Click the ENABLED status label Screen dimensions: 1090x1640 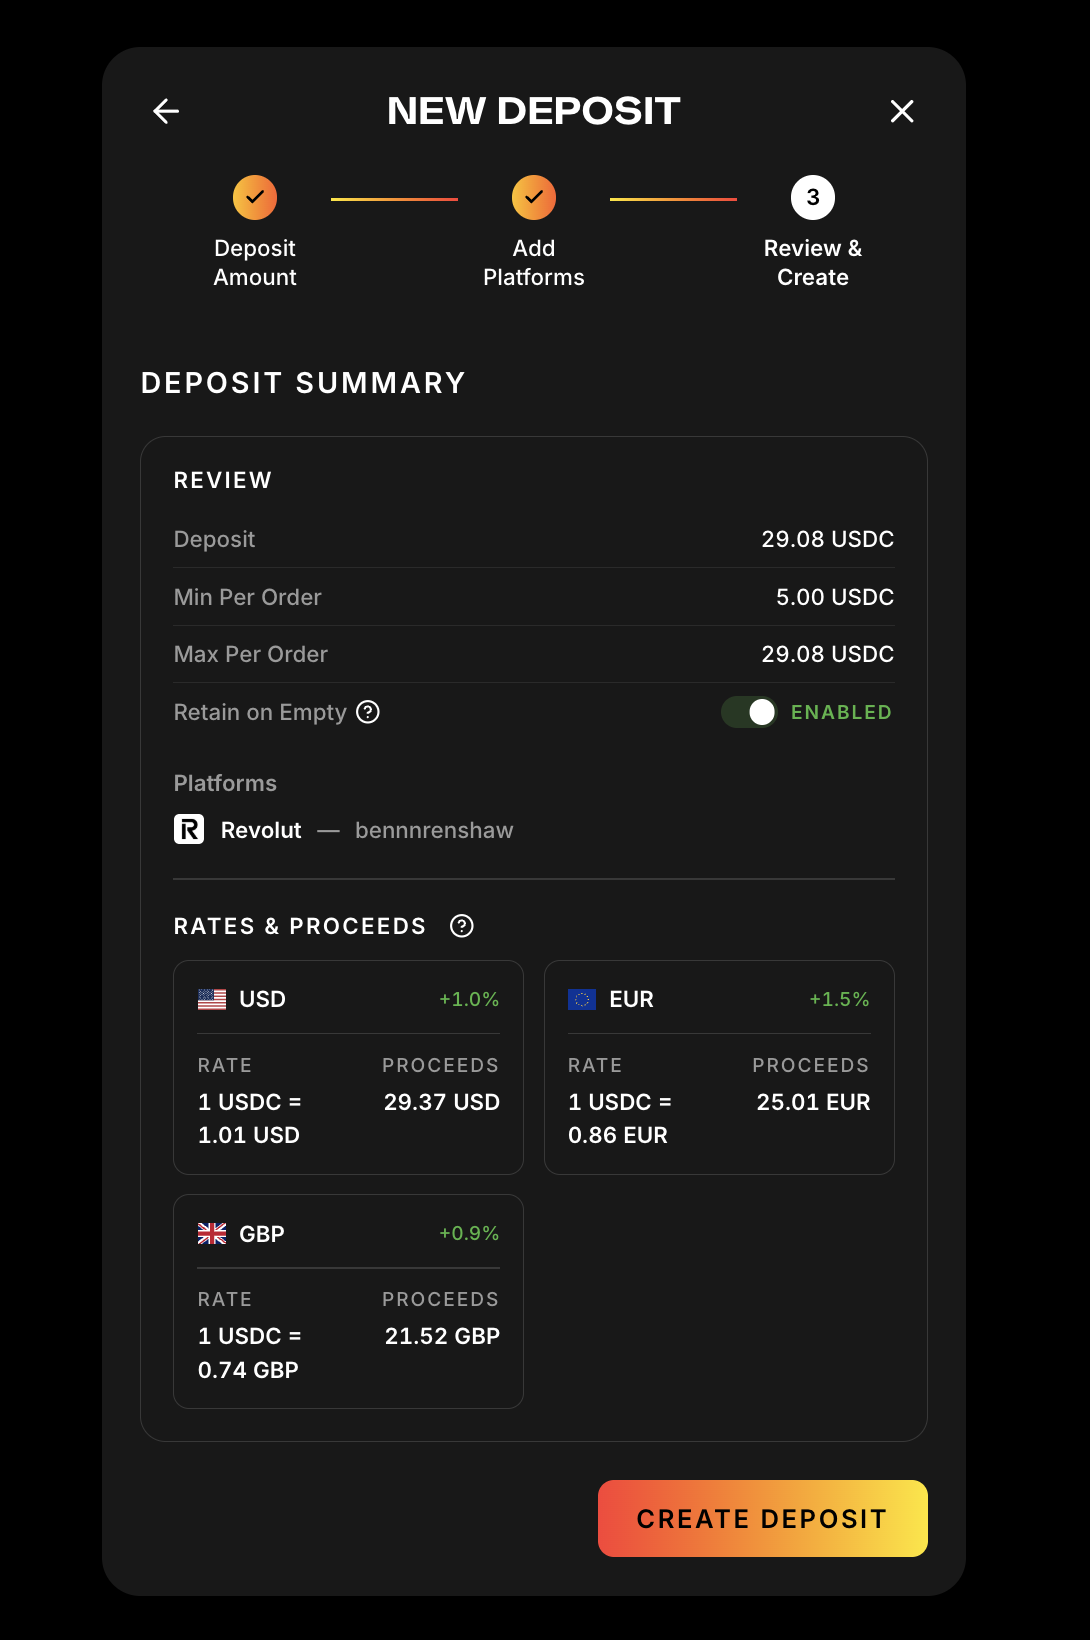pyautogui.click(x=841, y=712)
